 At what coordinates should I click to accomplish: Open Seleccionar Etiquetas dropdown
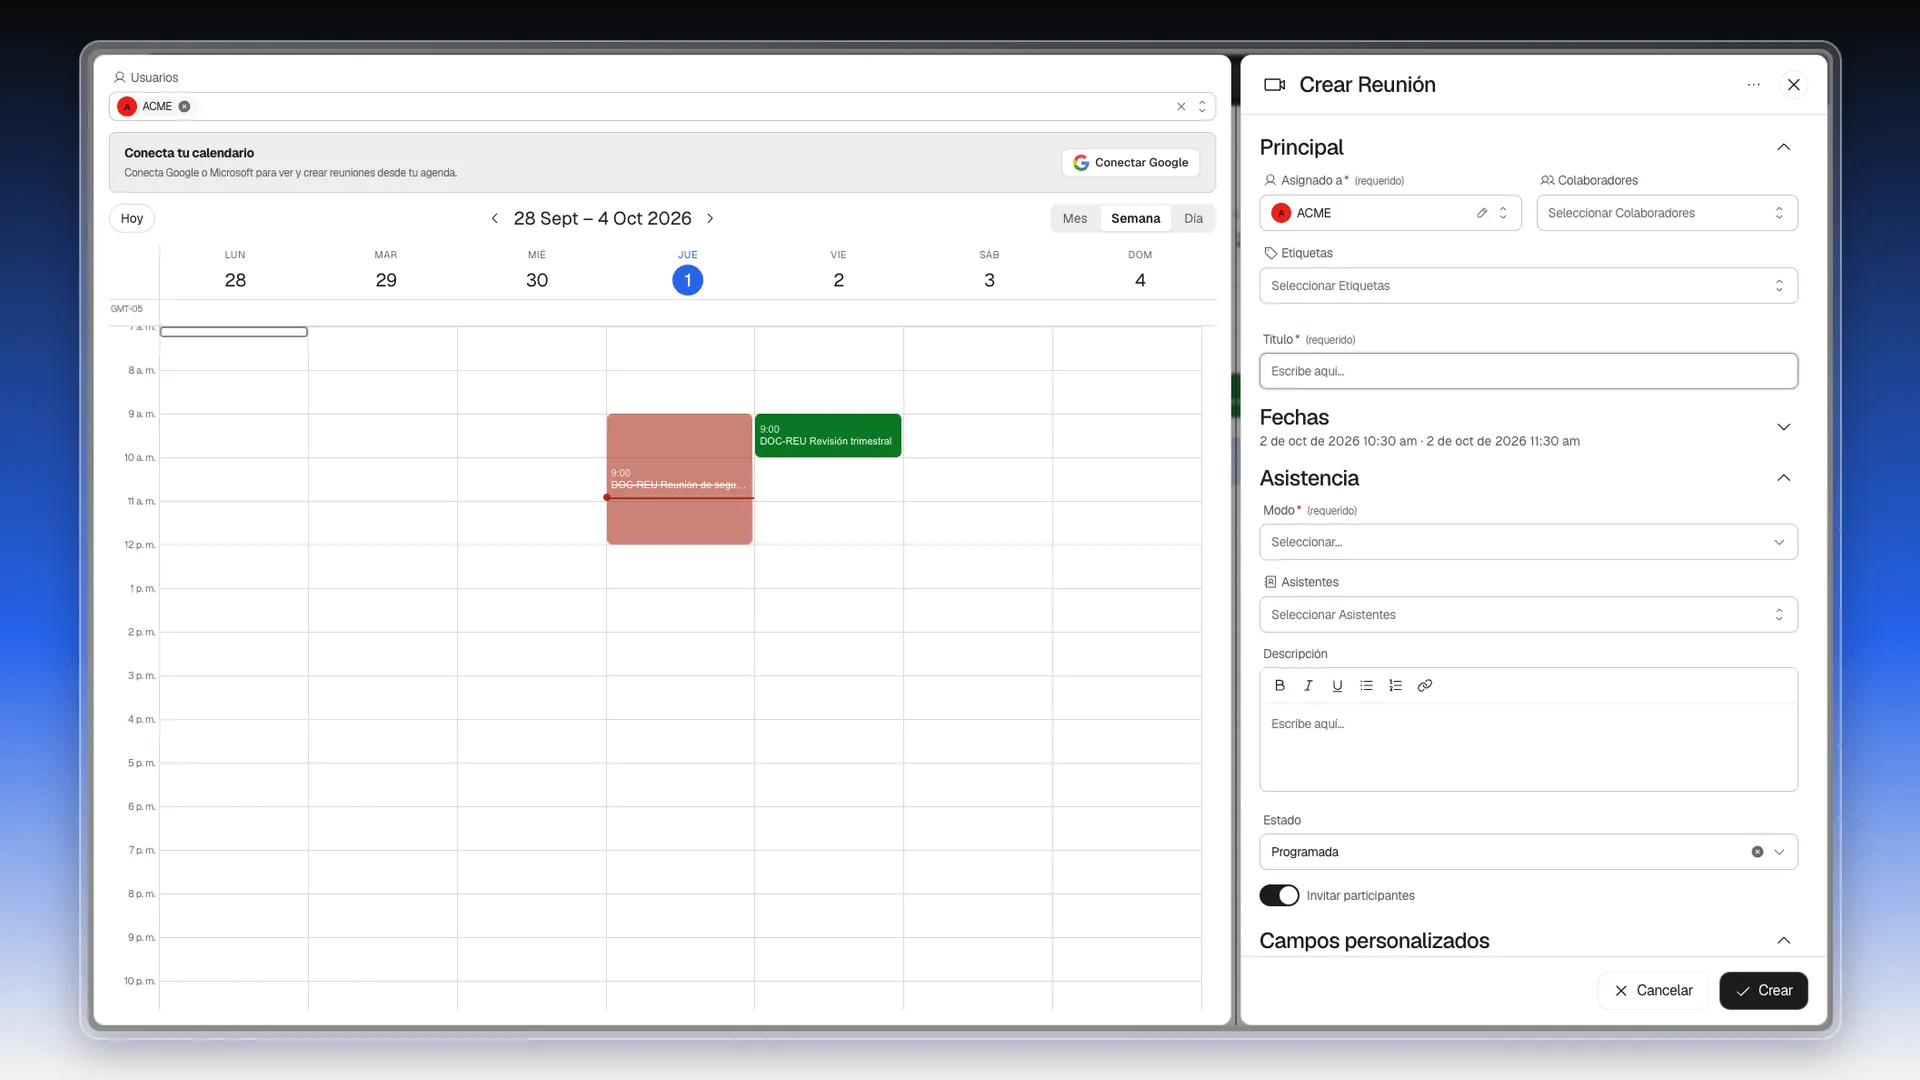coord(1528,286)
